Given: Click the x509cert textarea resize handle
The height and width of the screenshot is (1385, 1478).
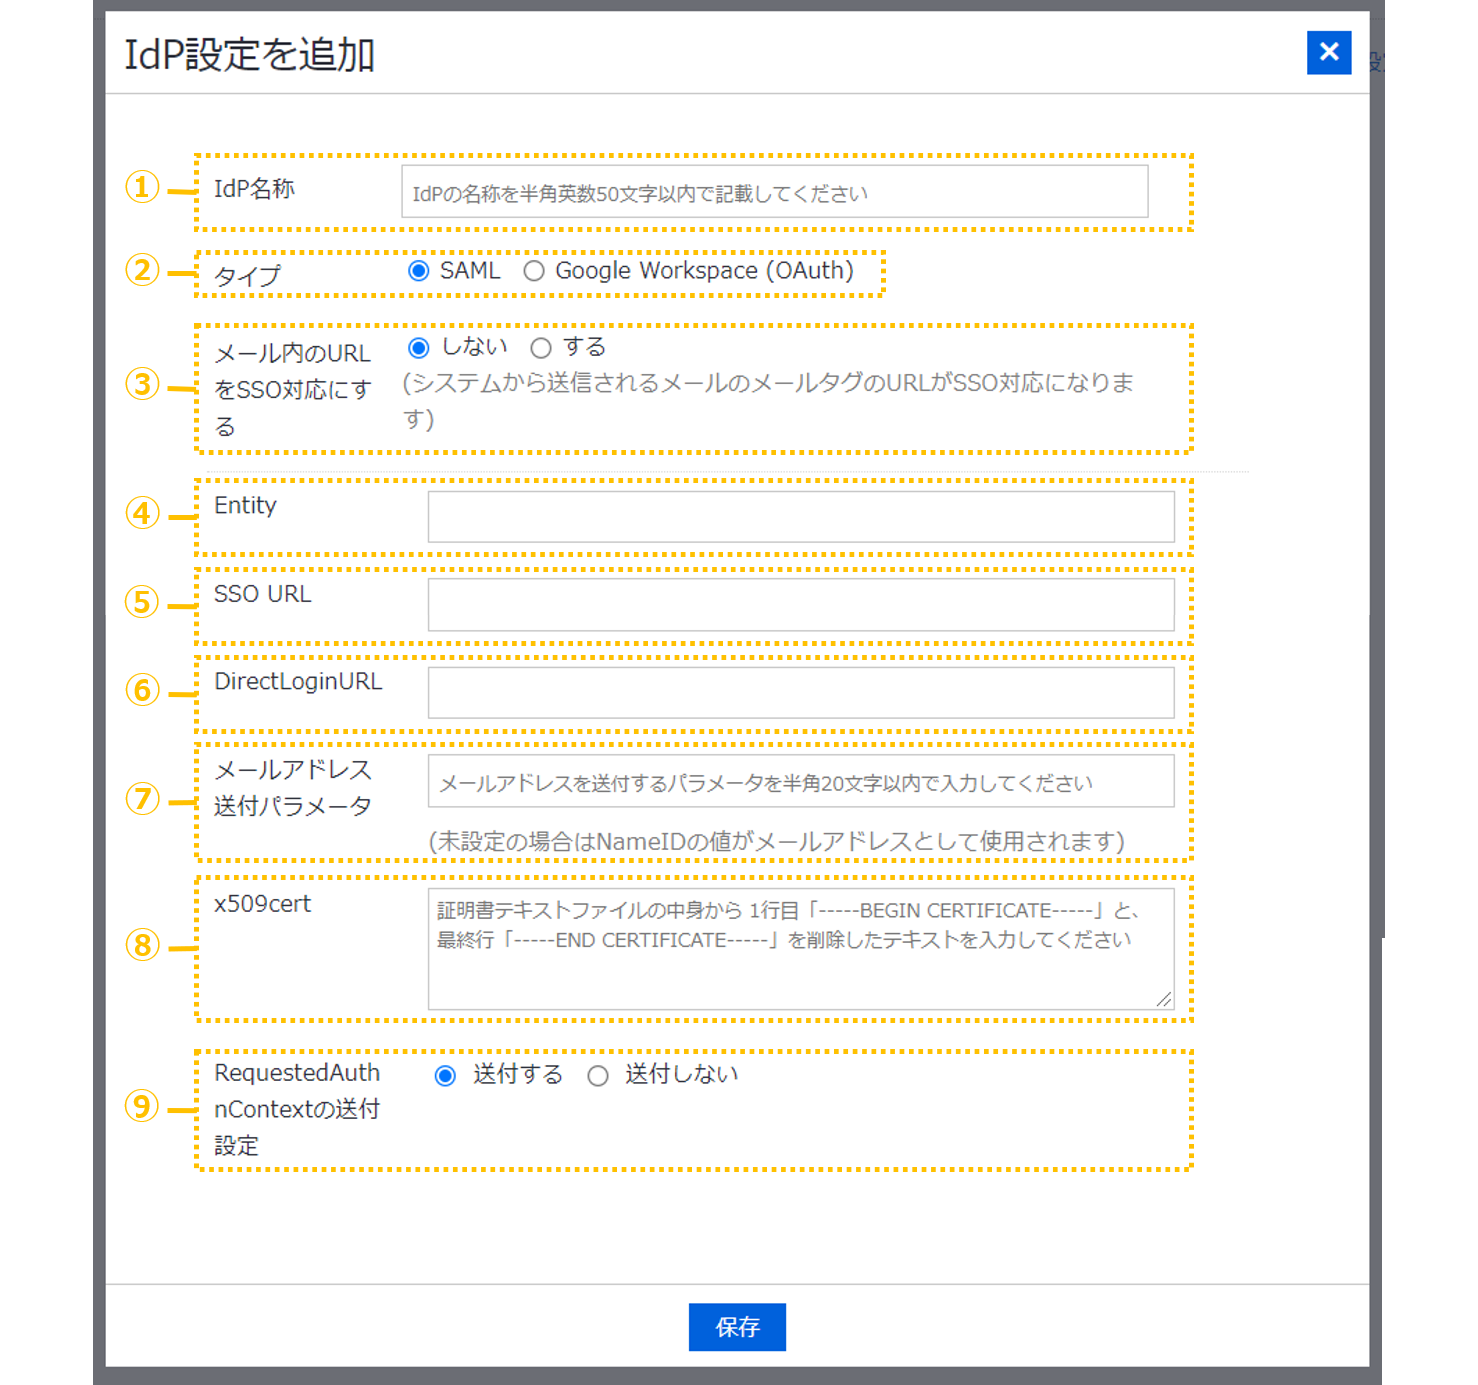Looking at the screenshot, I should tap(1164, 999).
